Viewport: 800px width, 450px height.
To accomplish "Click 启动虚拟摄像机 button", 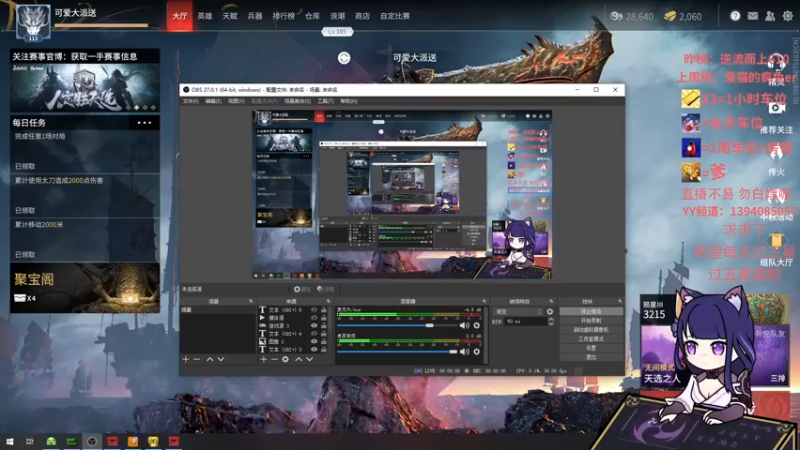I will point(591,330).
